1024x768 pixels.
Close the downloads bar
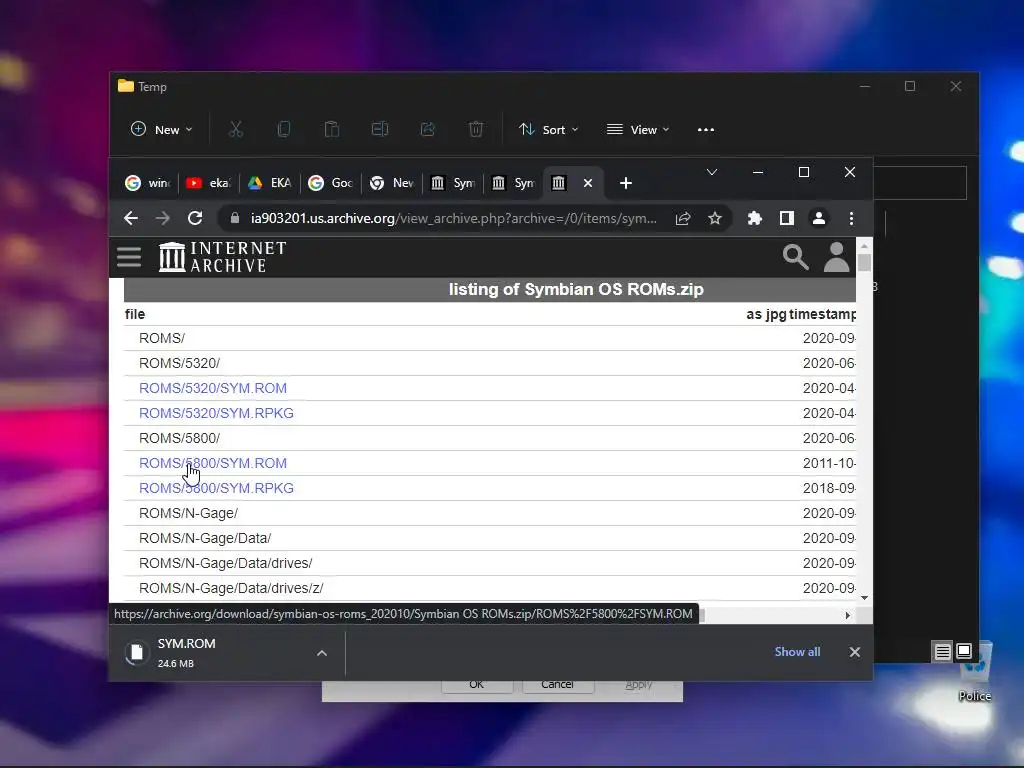click(x=855, y=652)
